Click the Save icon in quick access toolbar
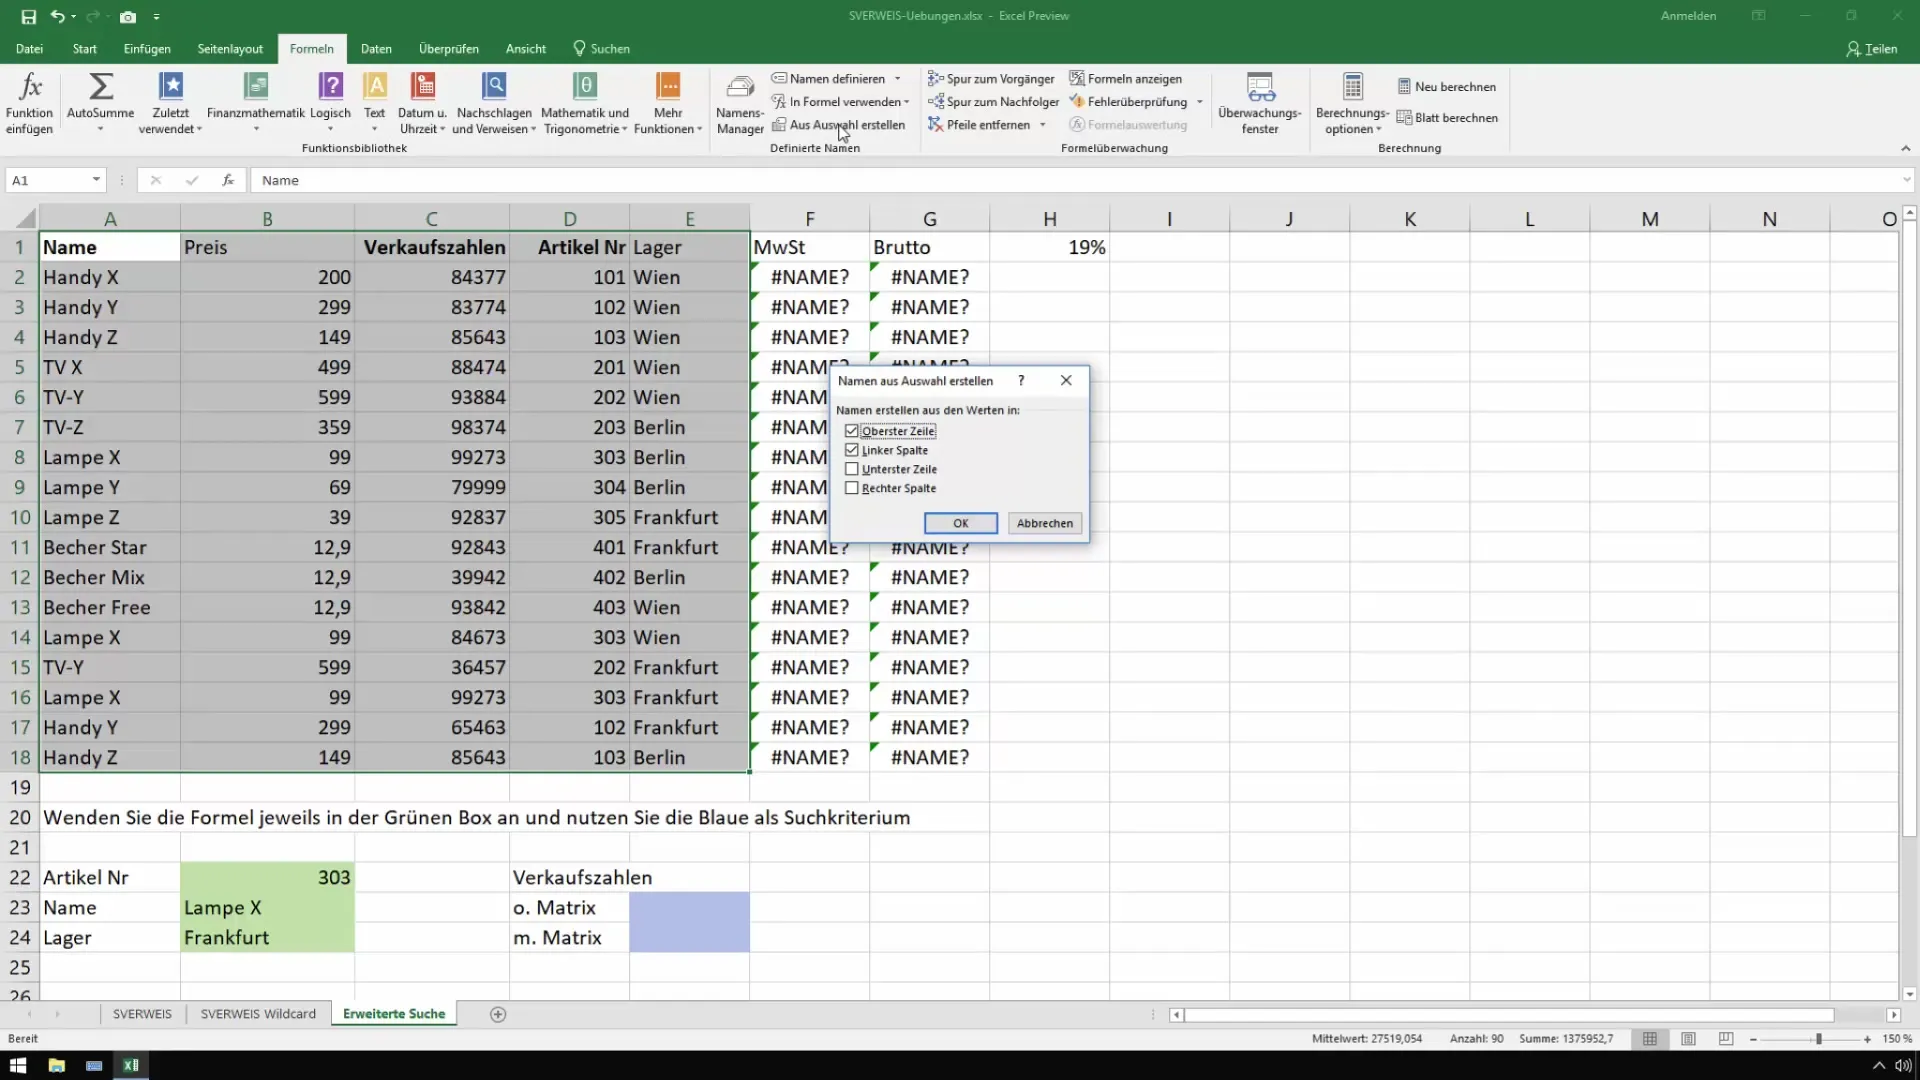Image resolution: width=1920 pixels, height=1080 pixels. click(x=28, y=17)
